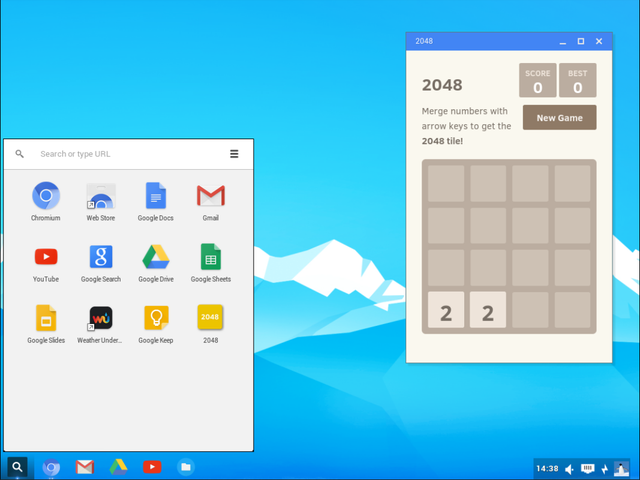The image size is (640, 480).
Task: Open the user avatar in the system tray
Action: [622, 469]
